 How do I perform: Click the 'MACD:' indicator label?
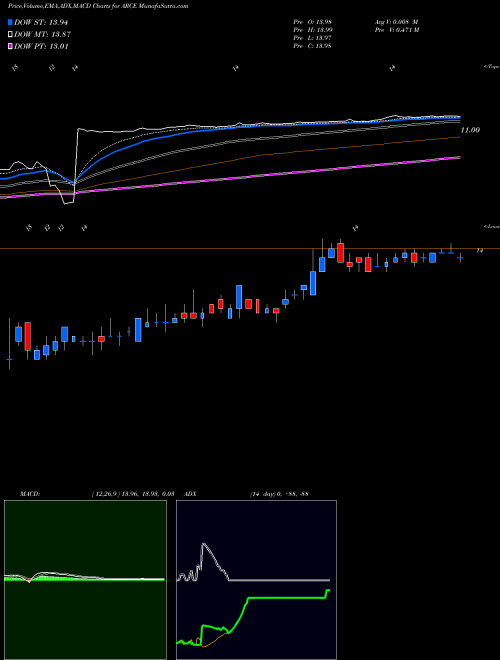coord(30,494)
